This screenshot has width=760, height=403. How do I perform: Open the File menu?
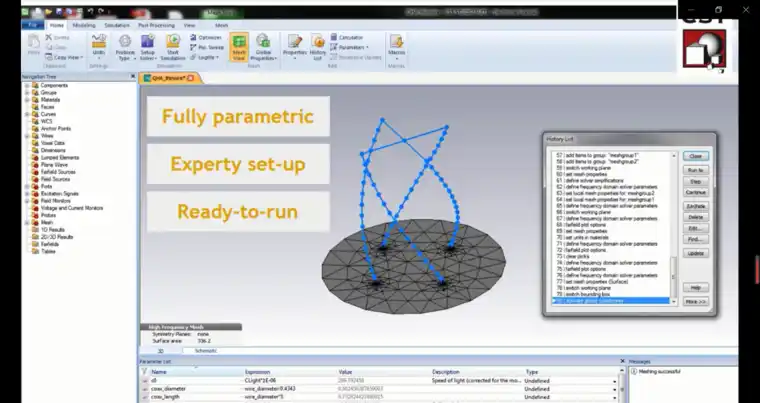pyautogui.click(x=33, y=25)
